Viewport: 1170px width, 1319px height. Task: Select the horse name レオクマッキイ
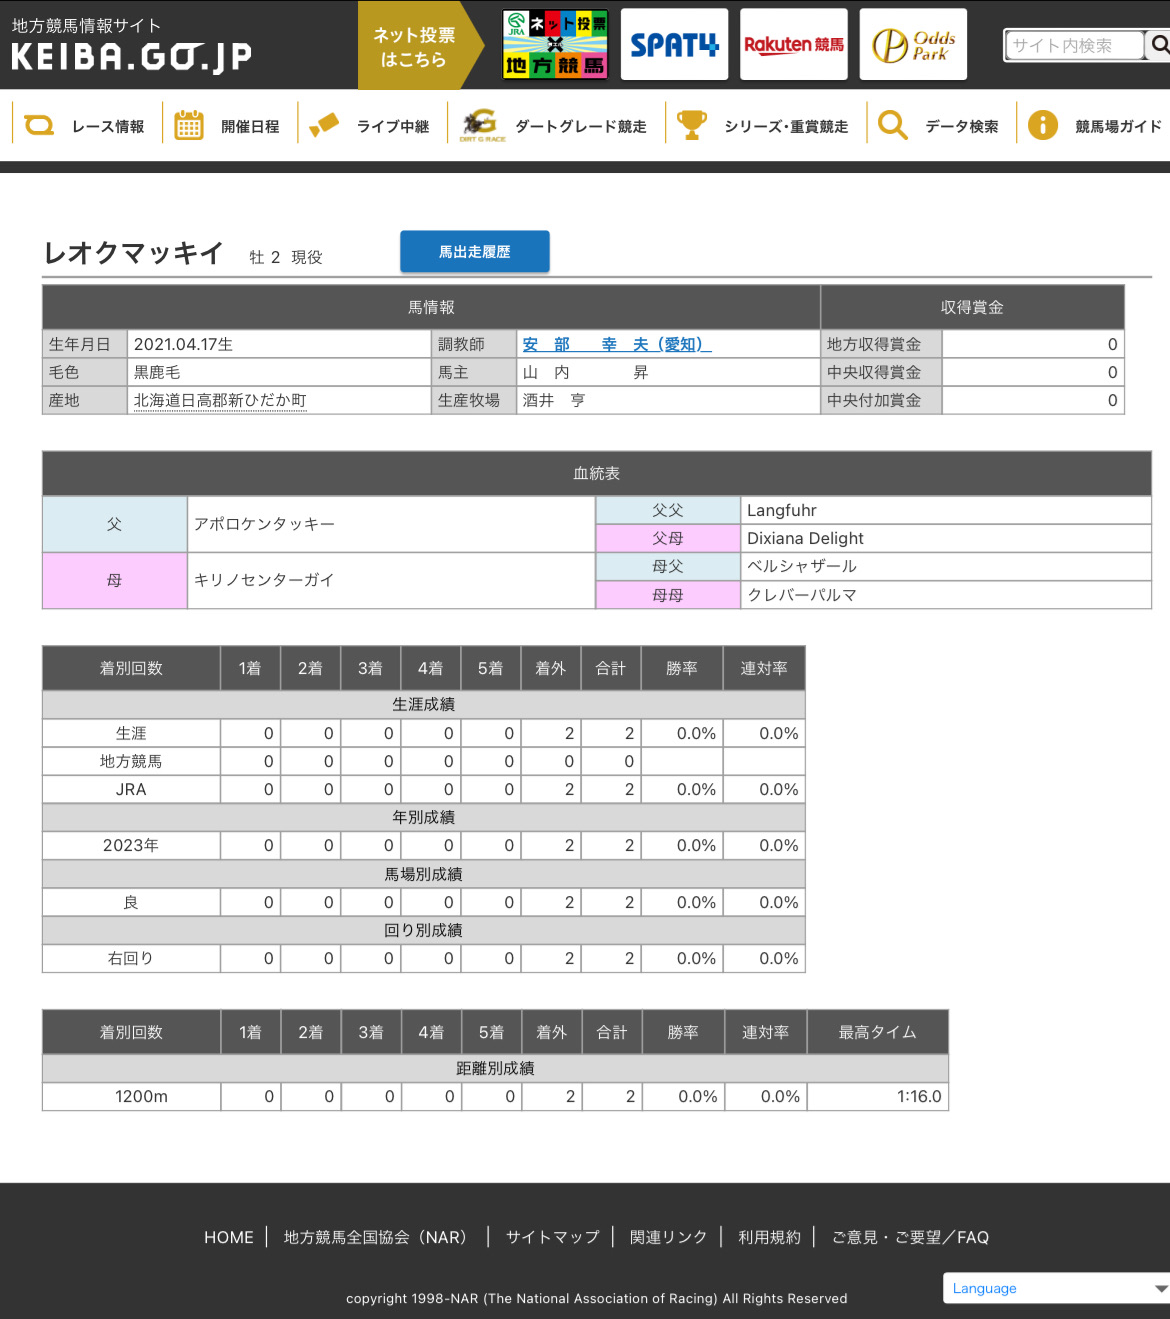pyautogui.click(x=133, y=254)
